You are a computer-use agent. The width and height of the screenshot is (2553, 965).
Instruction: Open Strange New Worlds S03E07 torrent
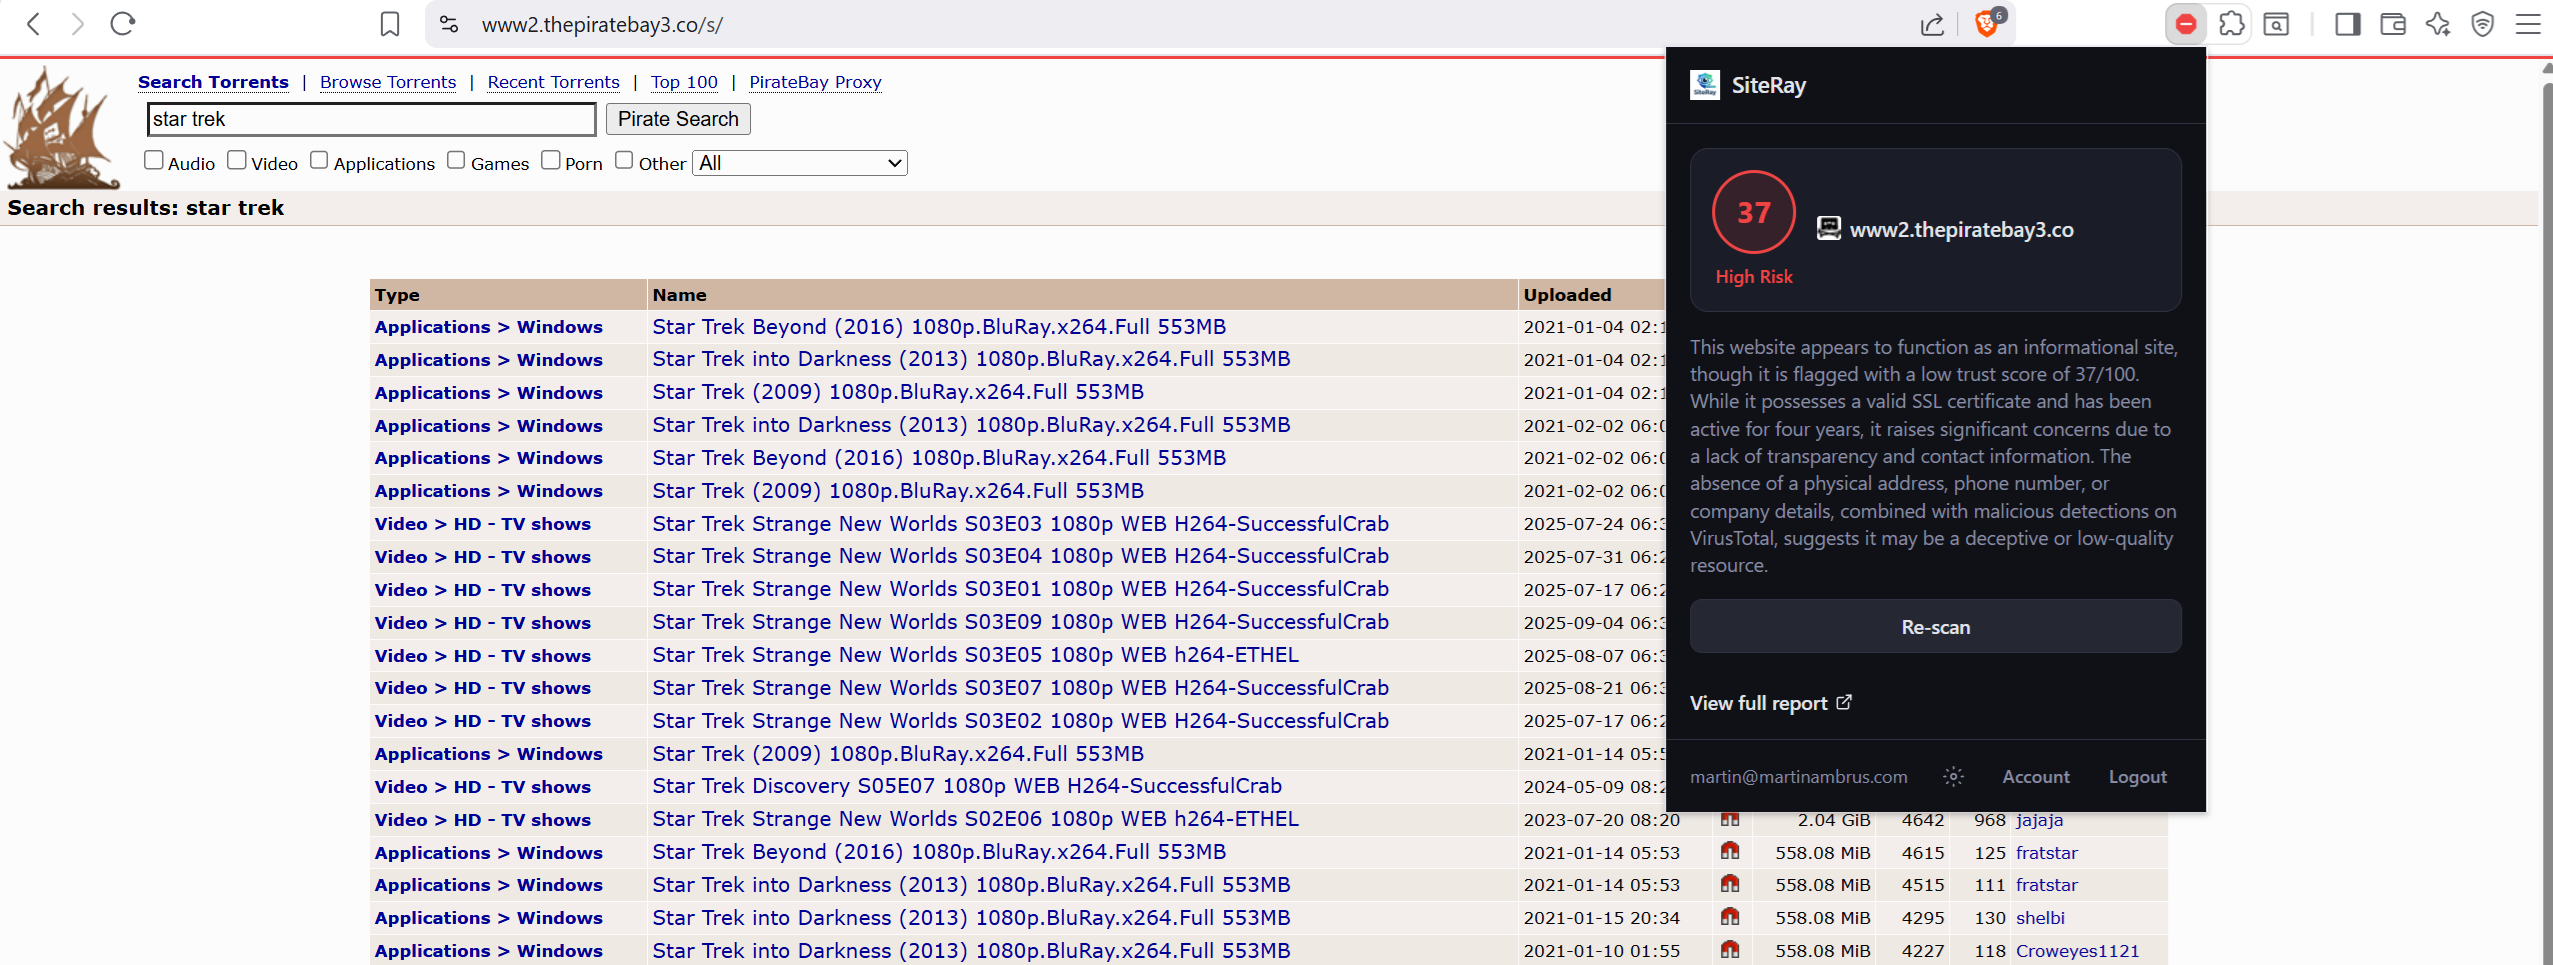coord(1020,688)
